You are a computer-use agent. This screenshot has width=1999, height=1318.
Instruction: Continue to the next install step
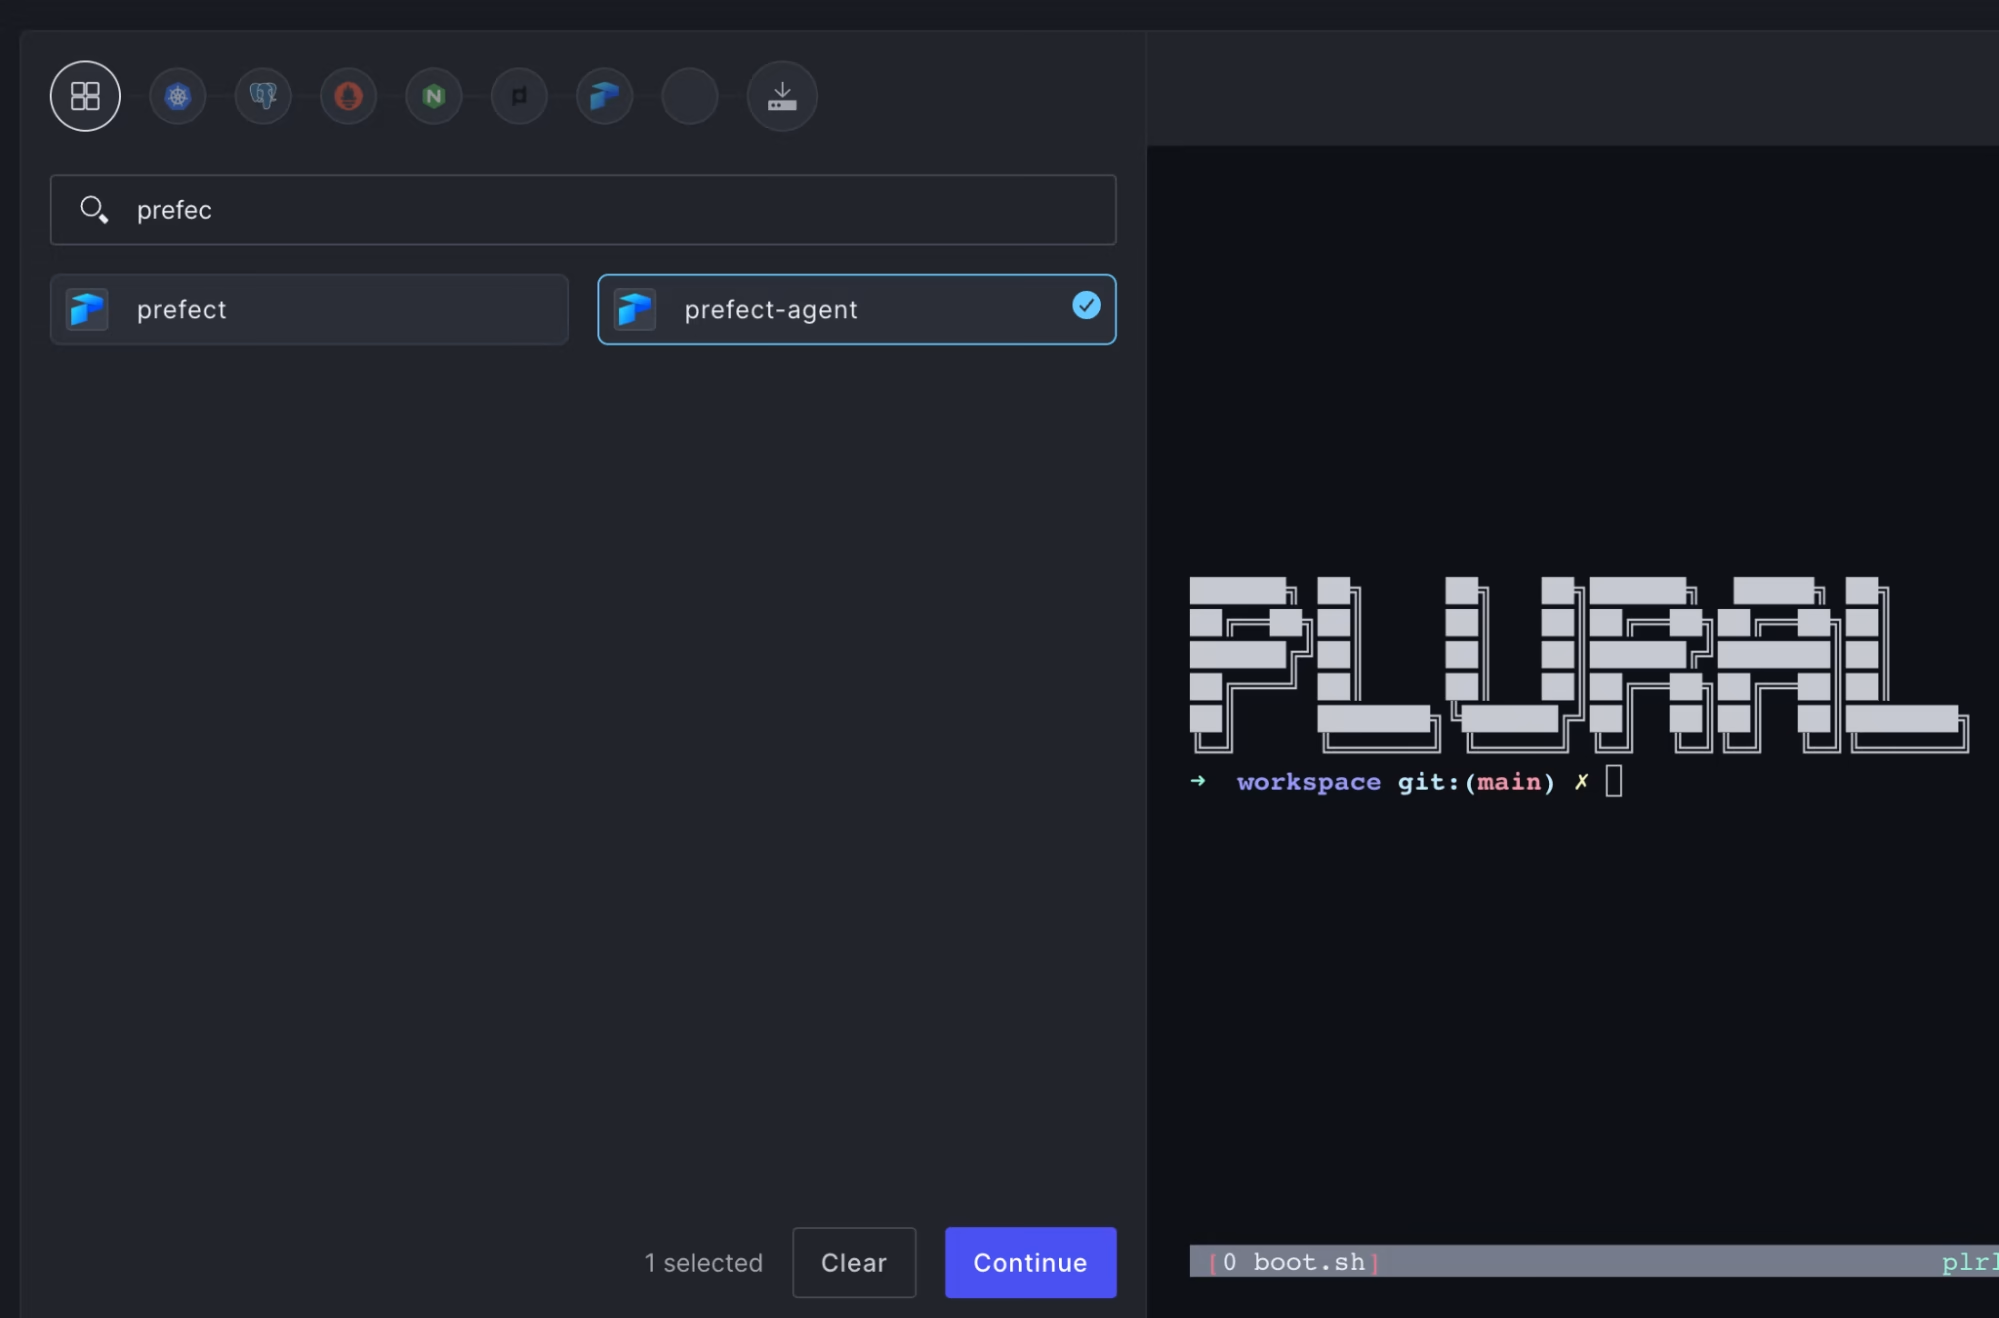(1030, 1262)
